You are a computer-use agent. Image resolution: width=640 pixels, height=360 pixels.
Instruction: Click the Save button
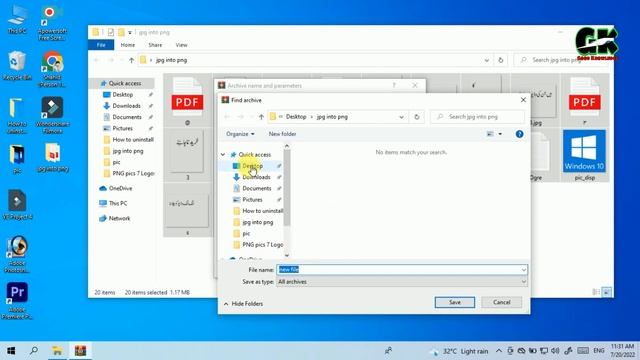click(x=455, y=302)
